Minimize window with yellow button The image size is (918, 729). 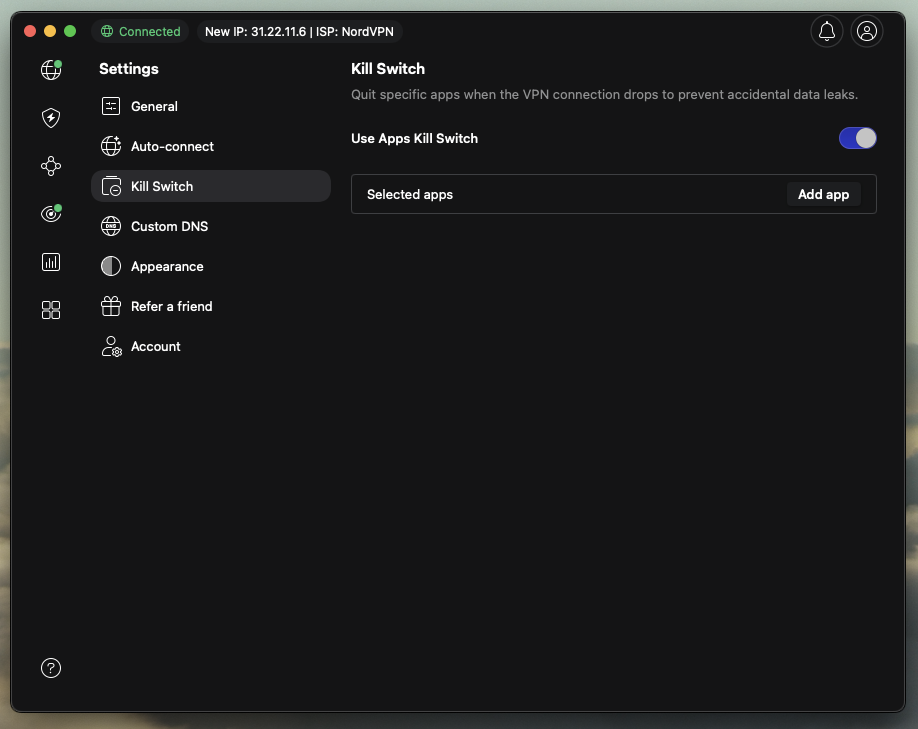click(50, 31)
